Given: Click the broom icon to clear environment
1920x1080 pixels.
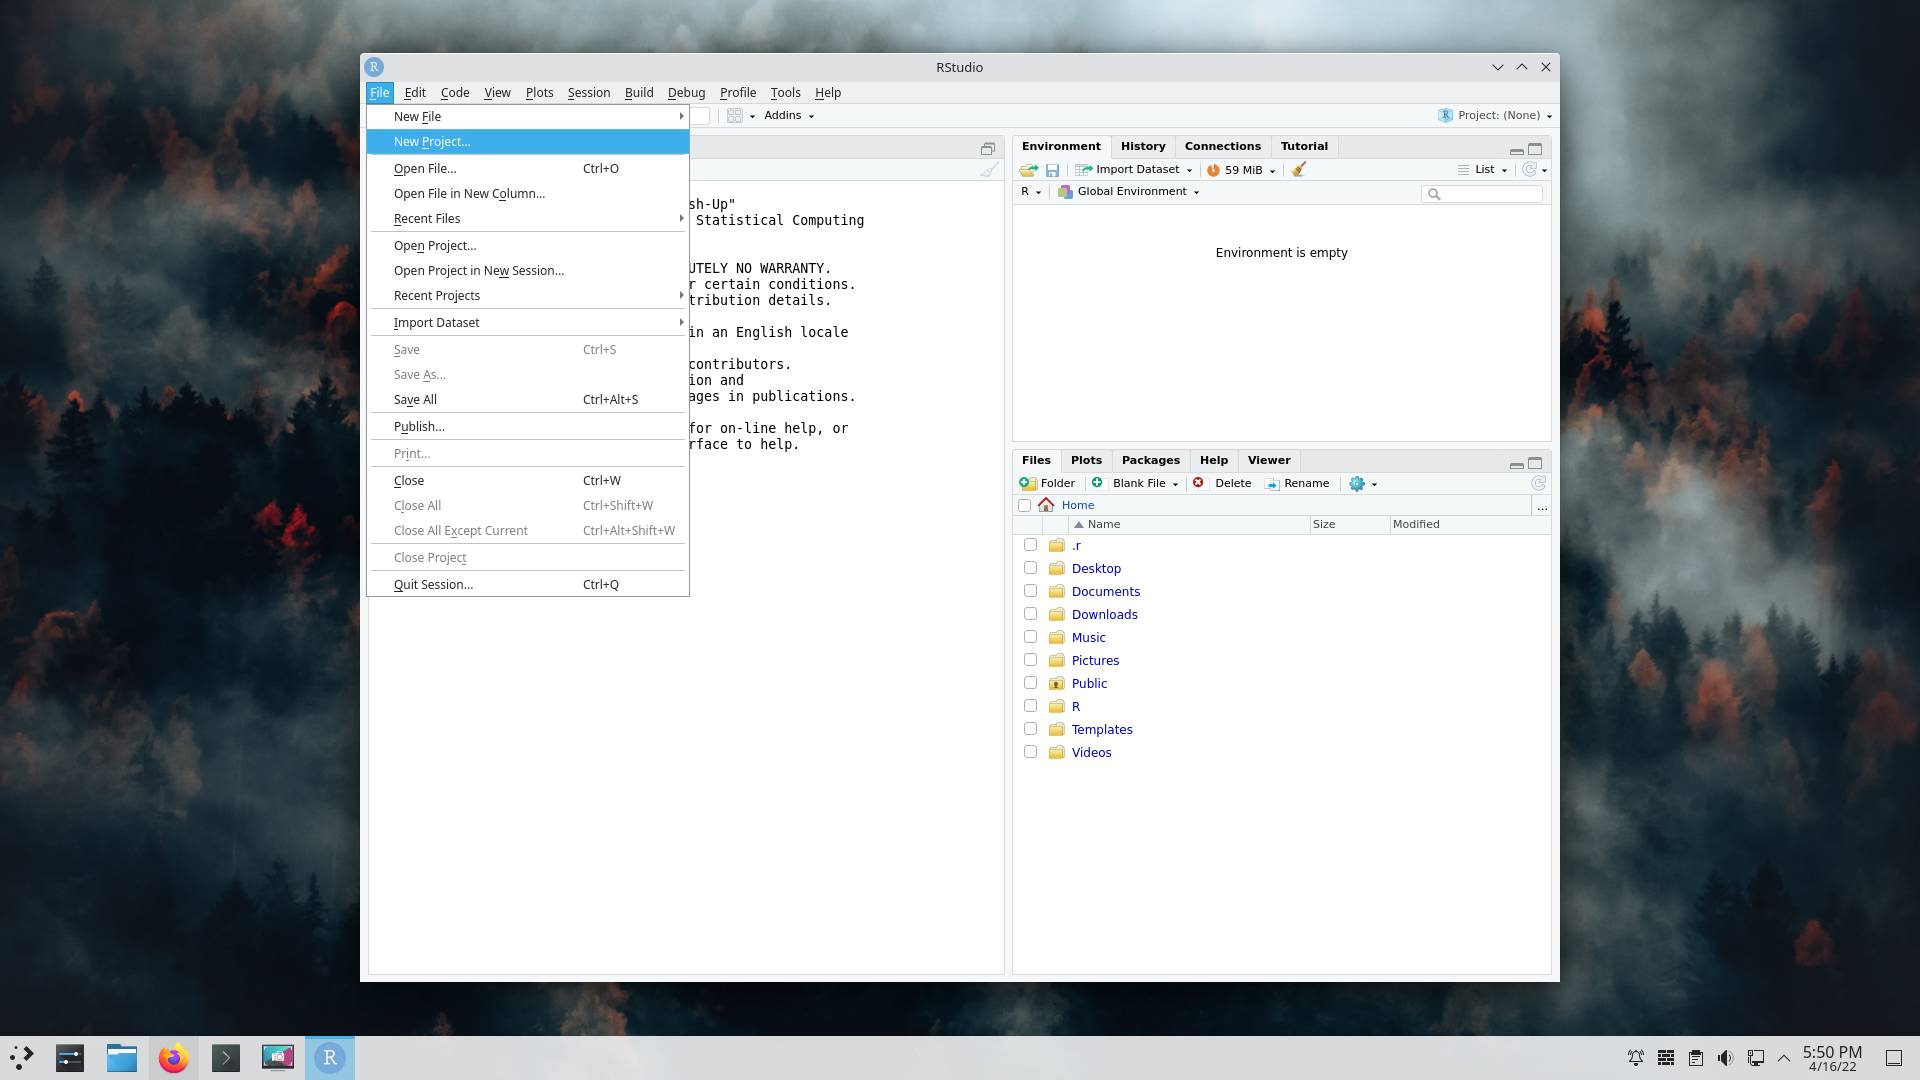Looking at the screenshot, I should (x=1298, y=170).
